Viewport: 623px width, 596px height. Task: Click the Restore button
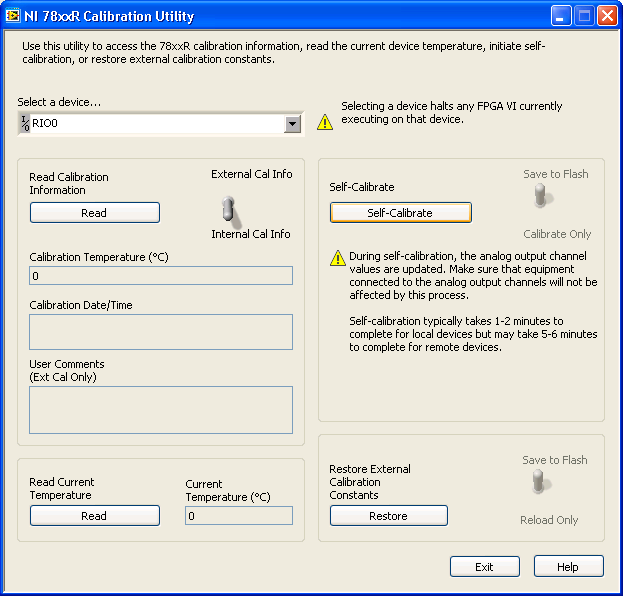(388, 516)
